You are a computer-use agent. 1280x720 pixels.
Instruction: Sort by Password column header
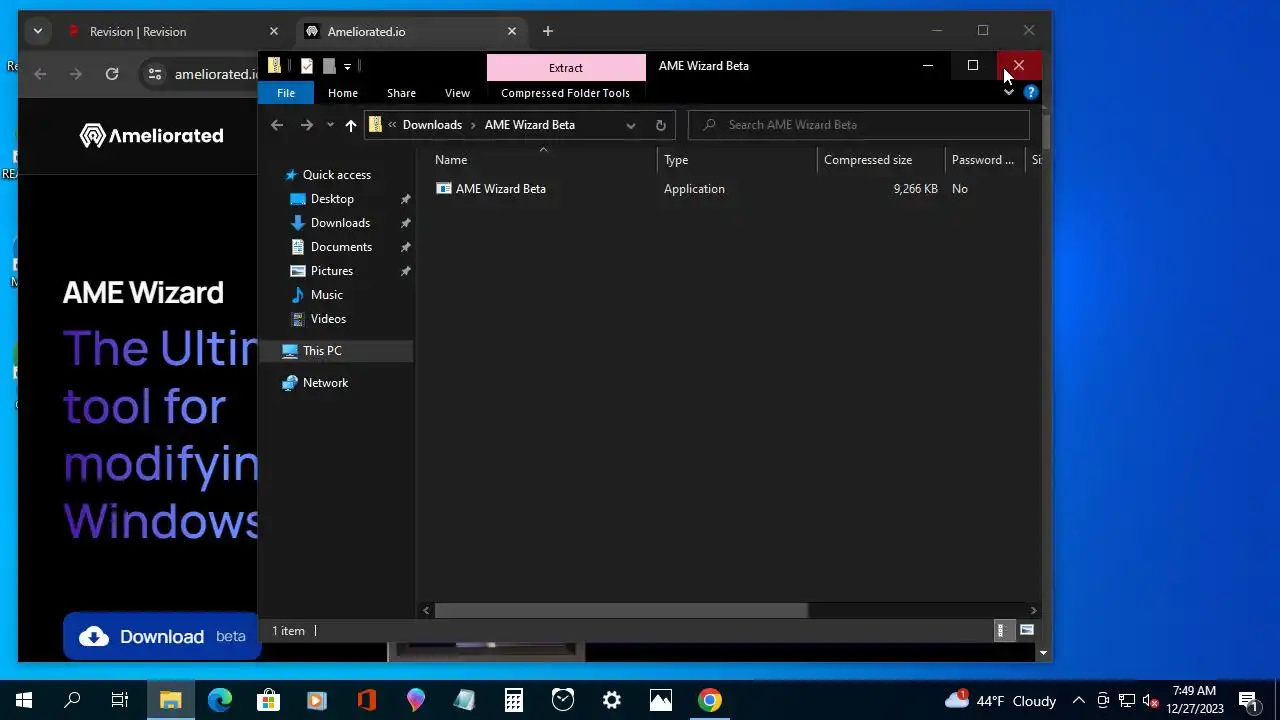[985, 160]
